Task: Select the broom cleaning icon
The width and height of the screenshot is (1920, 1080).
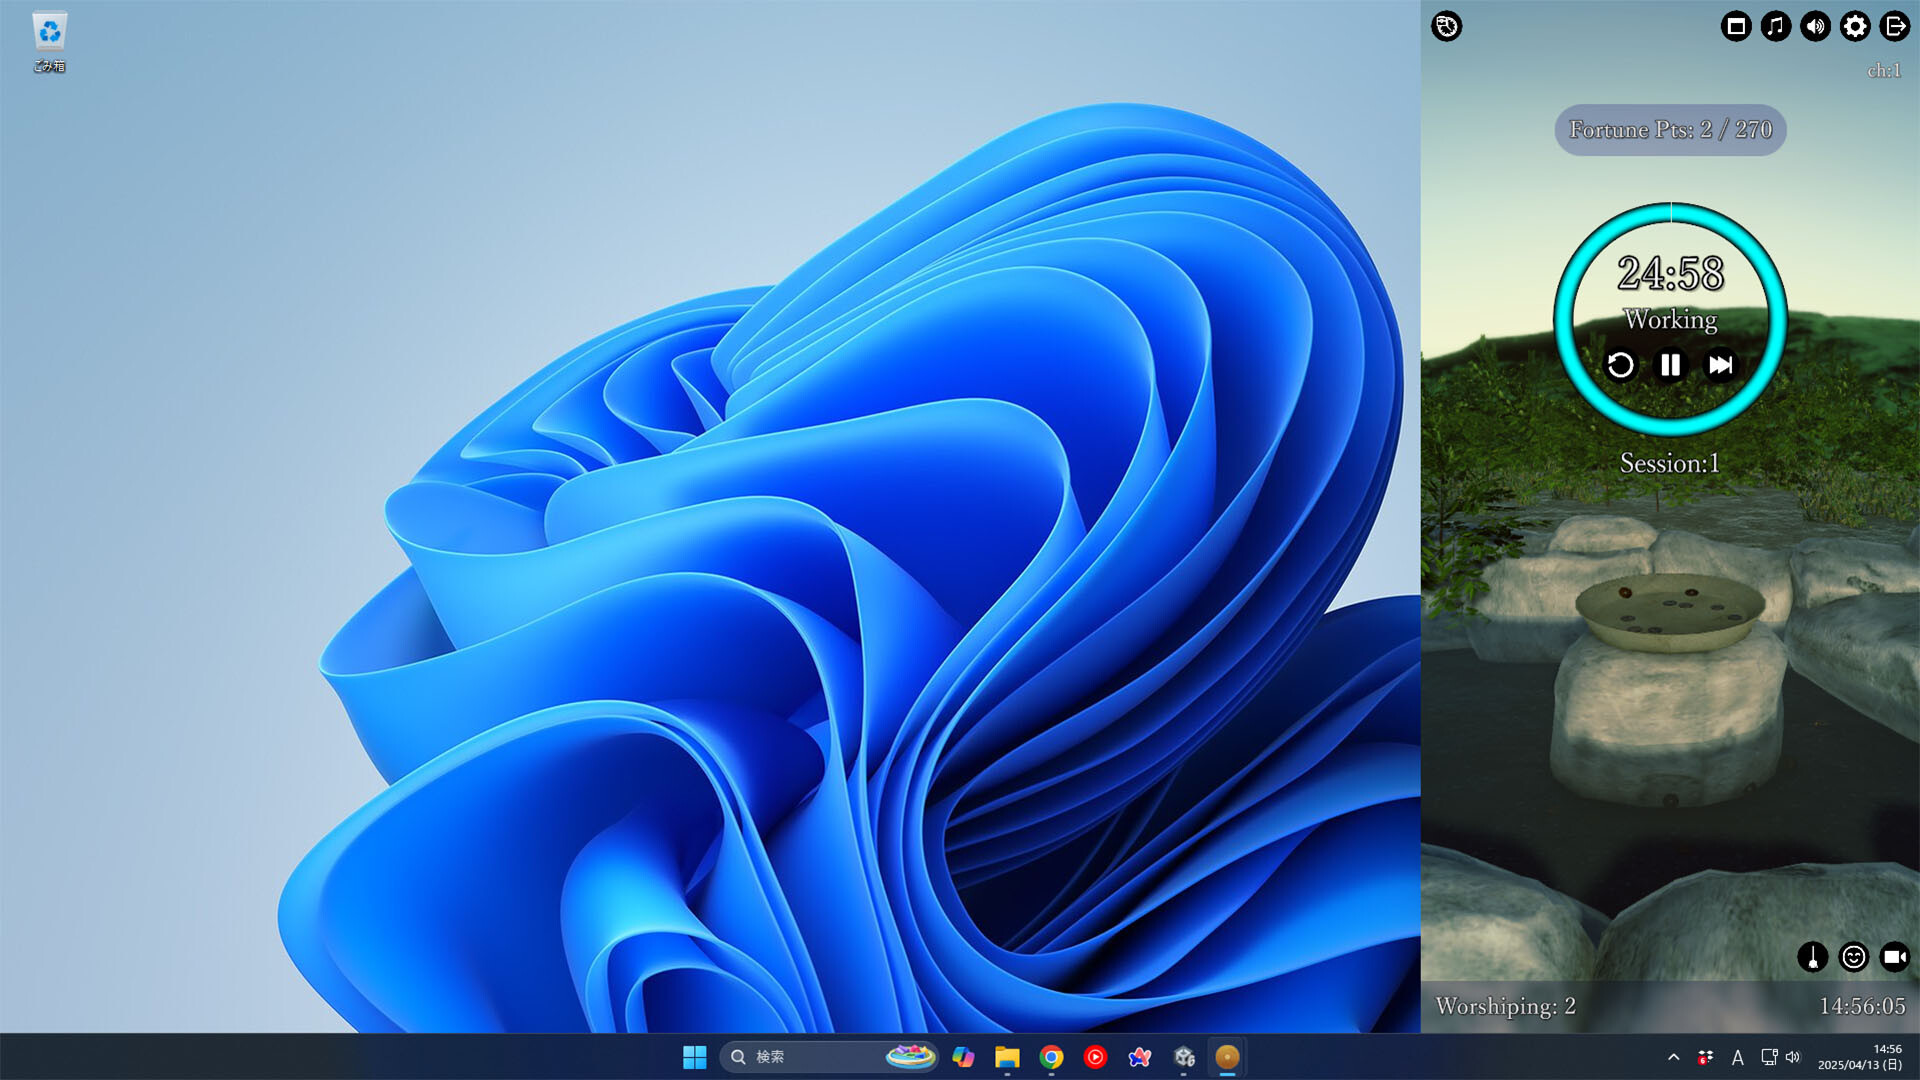Action: tap(1815, 957)
